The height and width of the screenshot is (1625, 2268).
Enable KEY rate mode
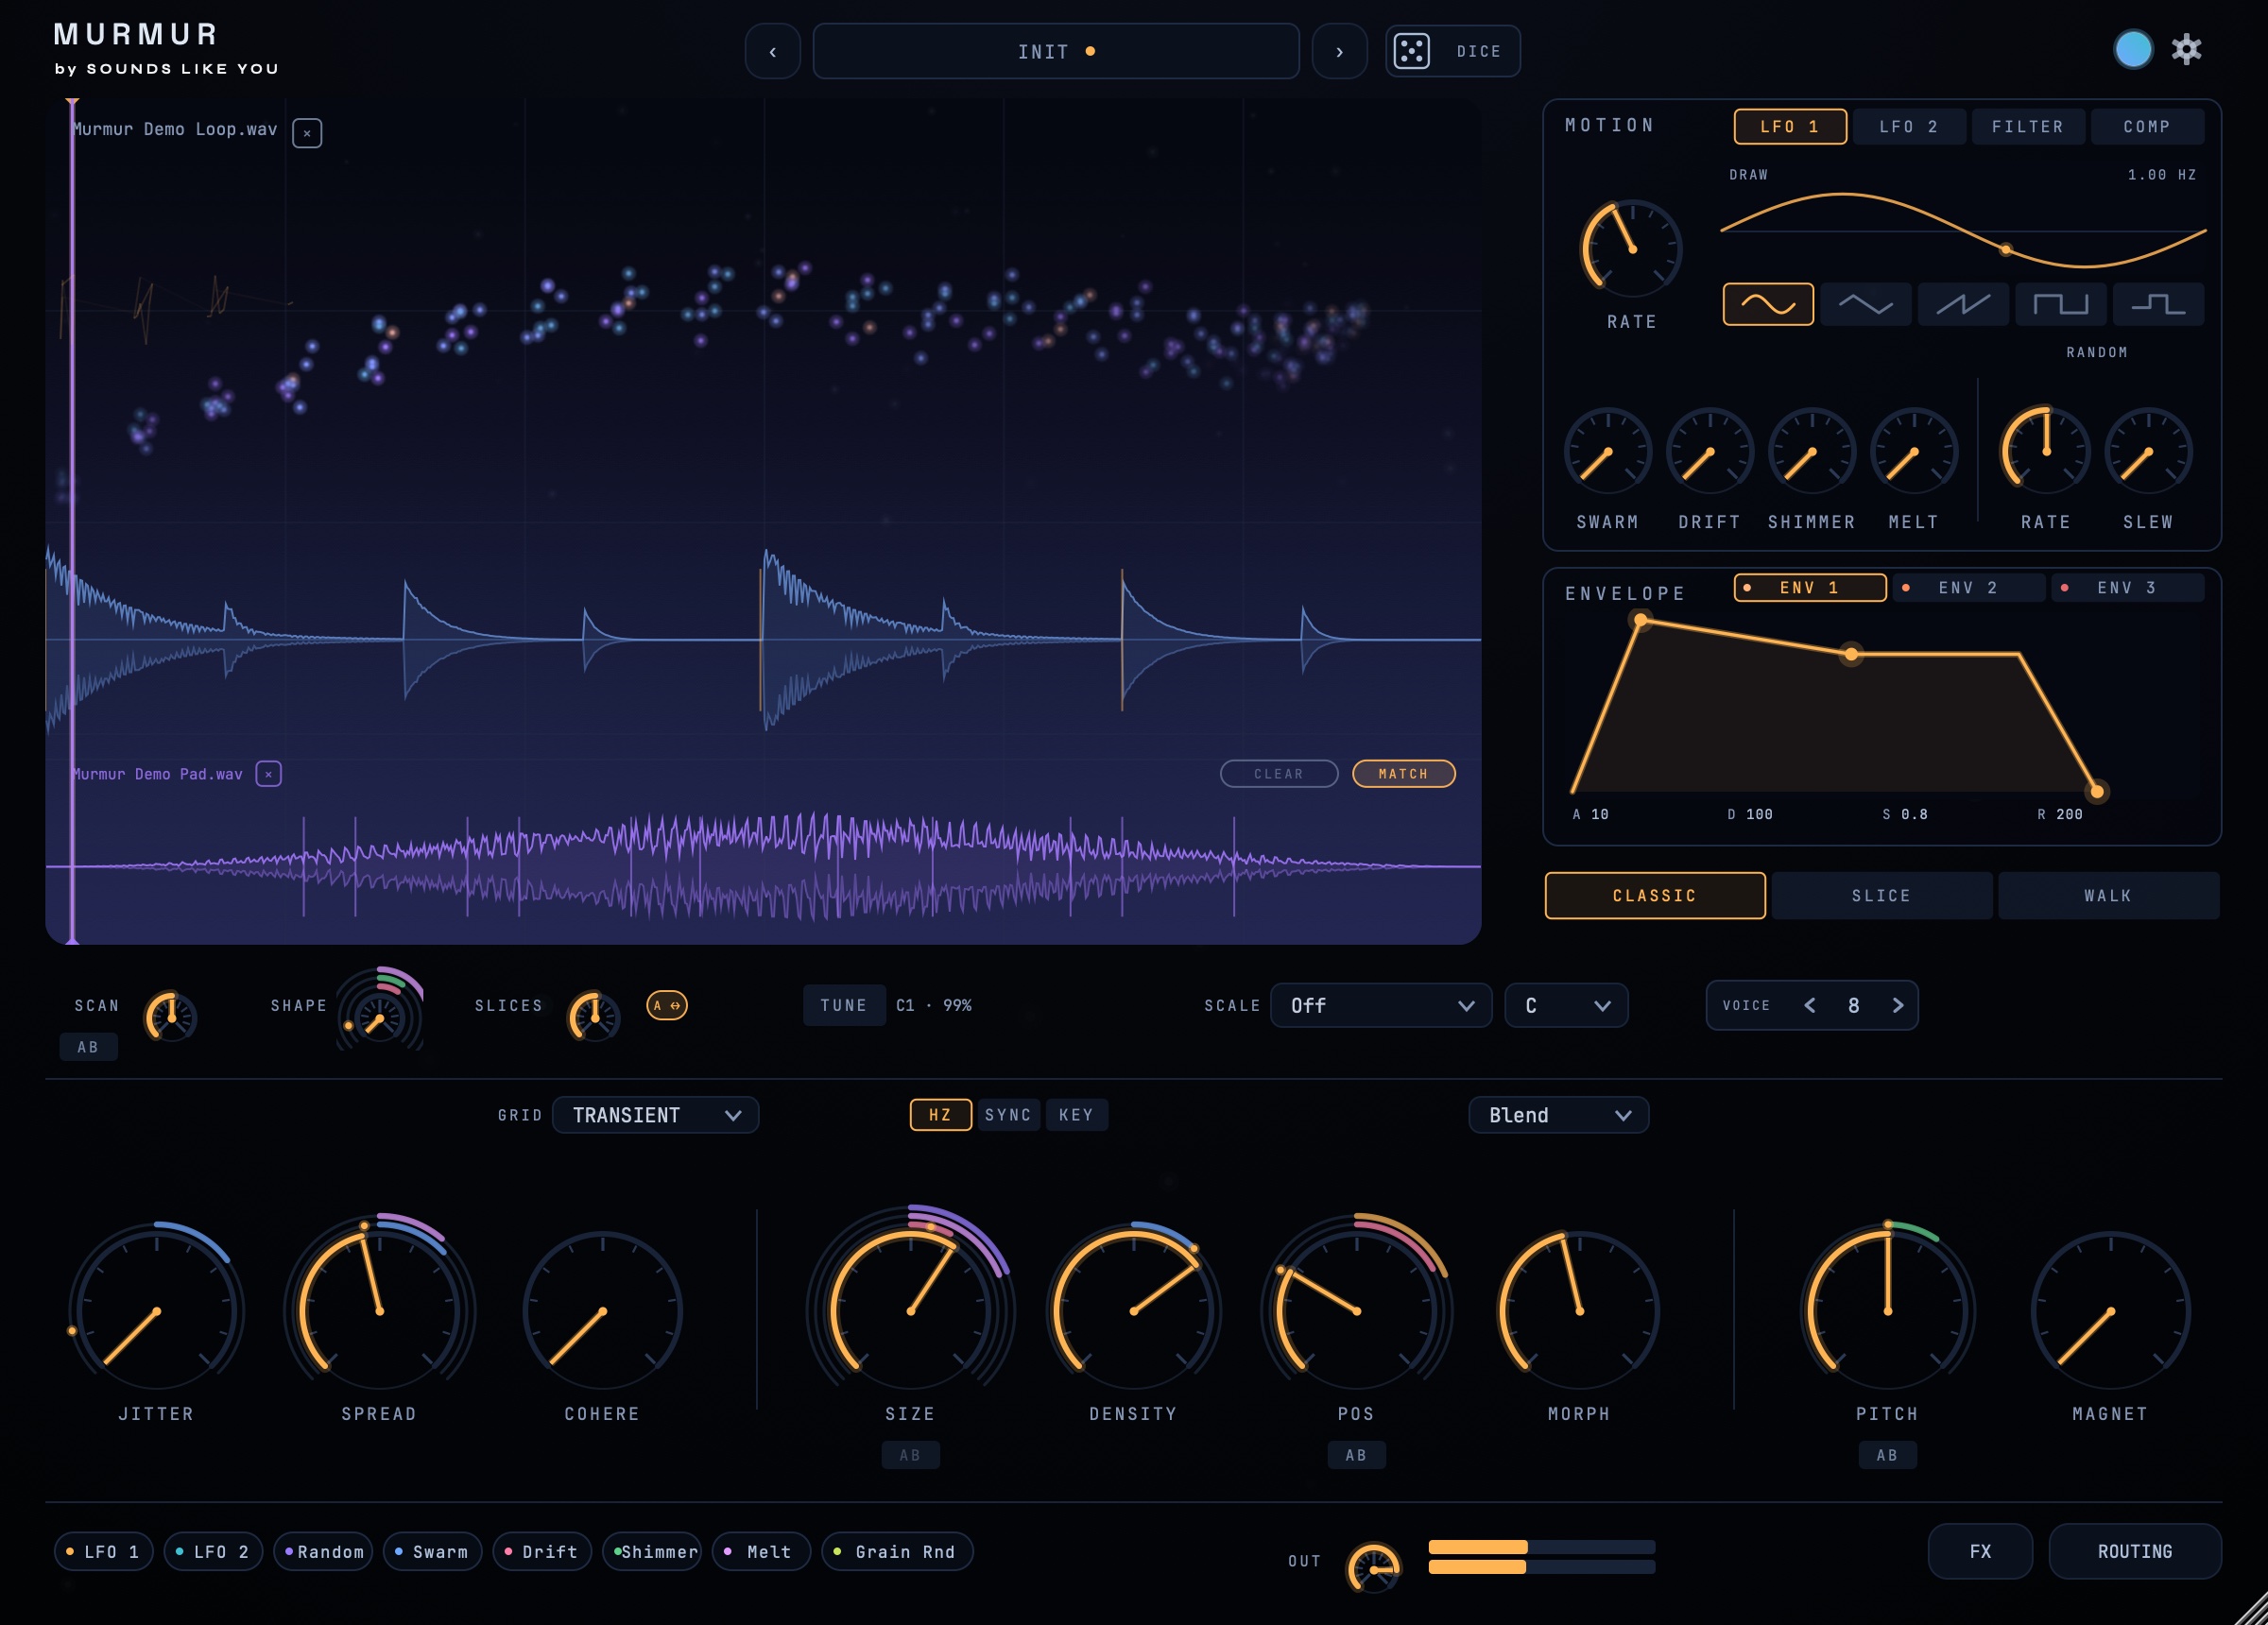(x=1076, y=1115)
